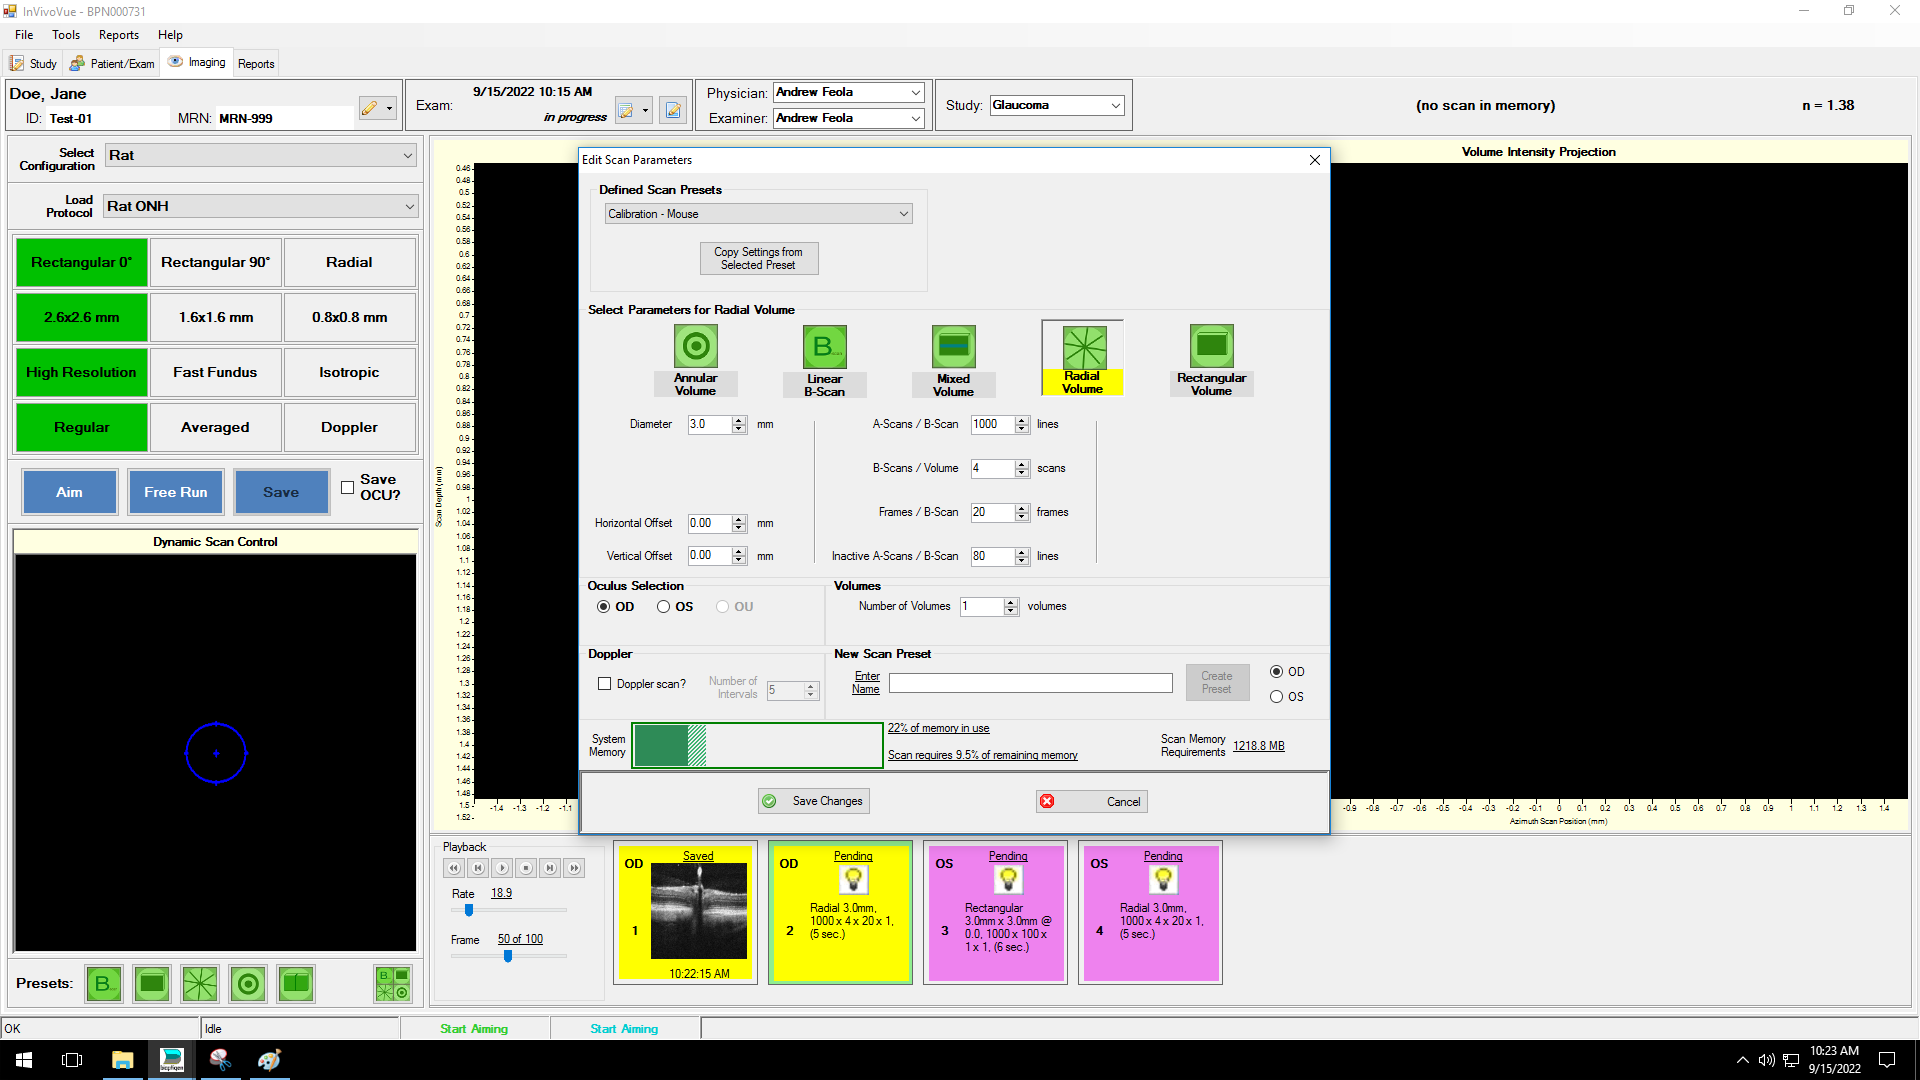Click the Enter Name preset text field
This screenshot has height=1080, width=1920.
(x=1030, y=683)
